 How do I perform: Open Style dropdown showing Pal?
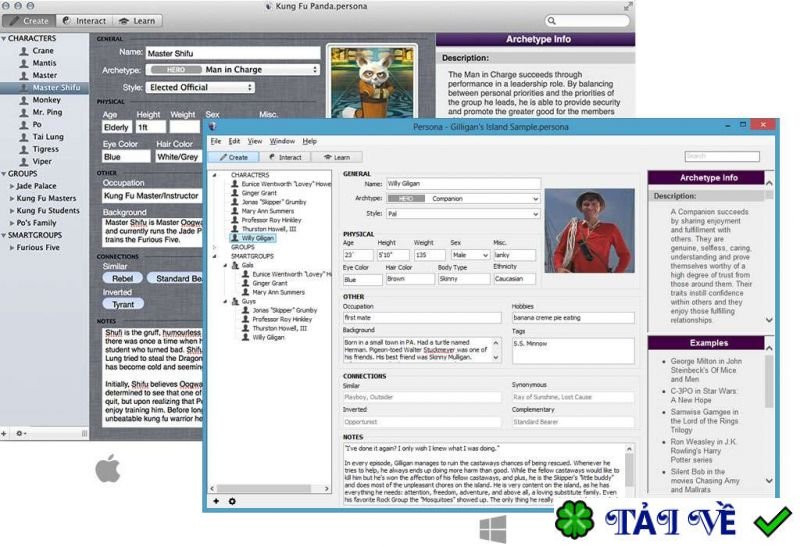463,214
